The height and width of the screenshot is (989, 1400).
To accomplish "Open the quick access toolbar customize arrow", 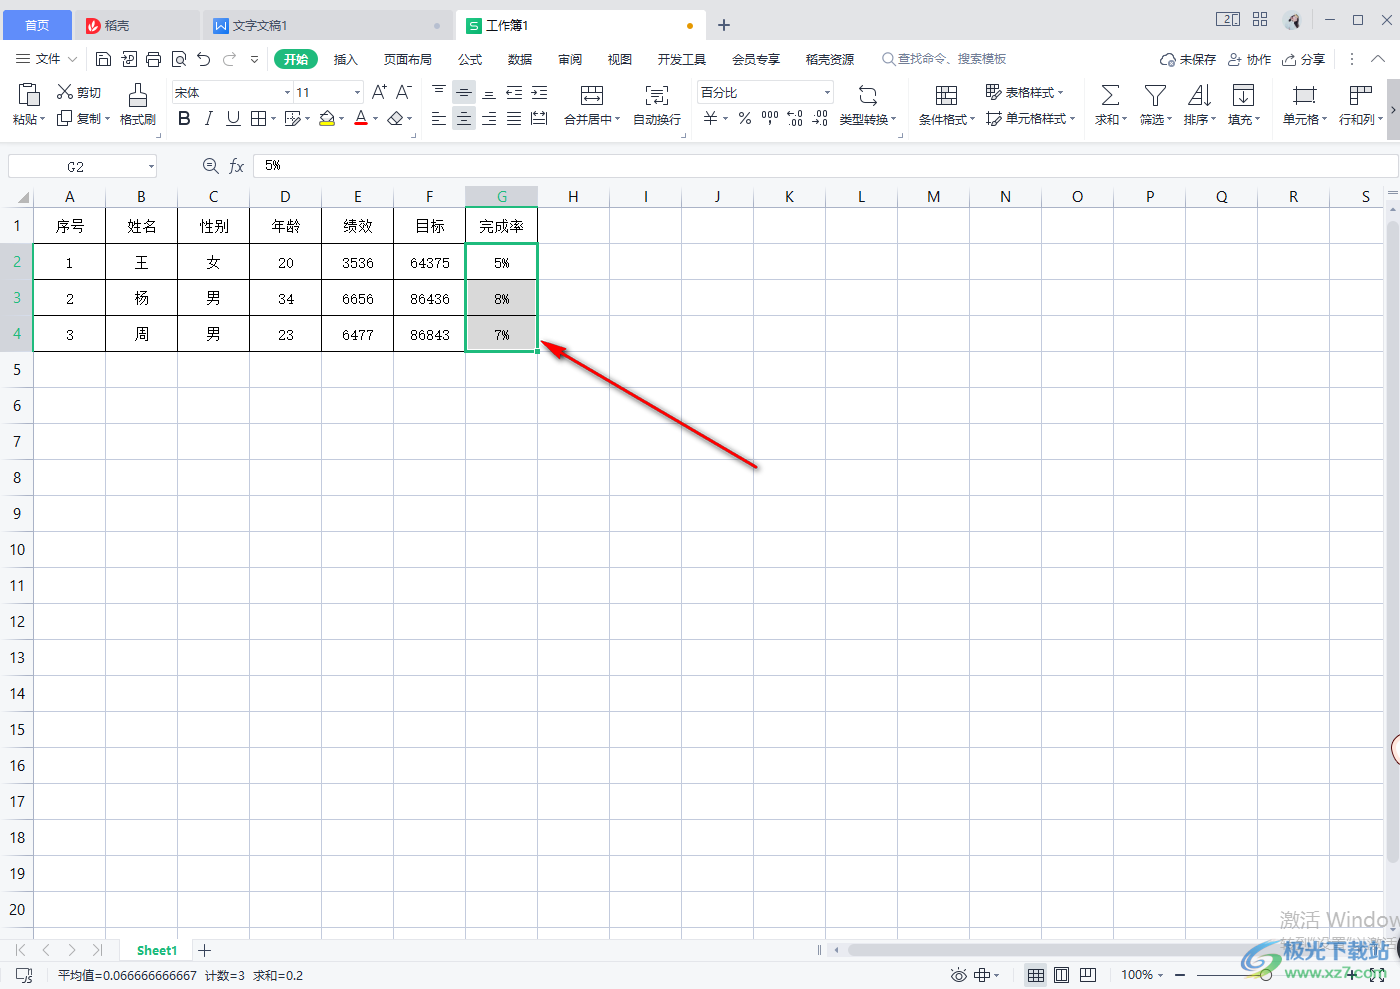I will 254,59.
